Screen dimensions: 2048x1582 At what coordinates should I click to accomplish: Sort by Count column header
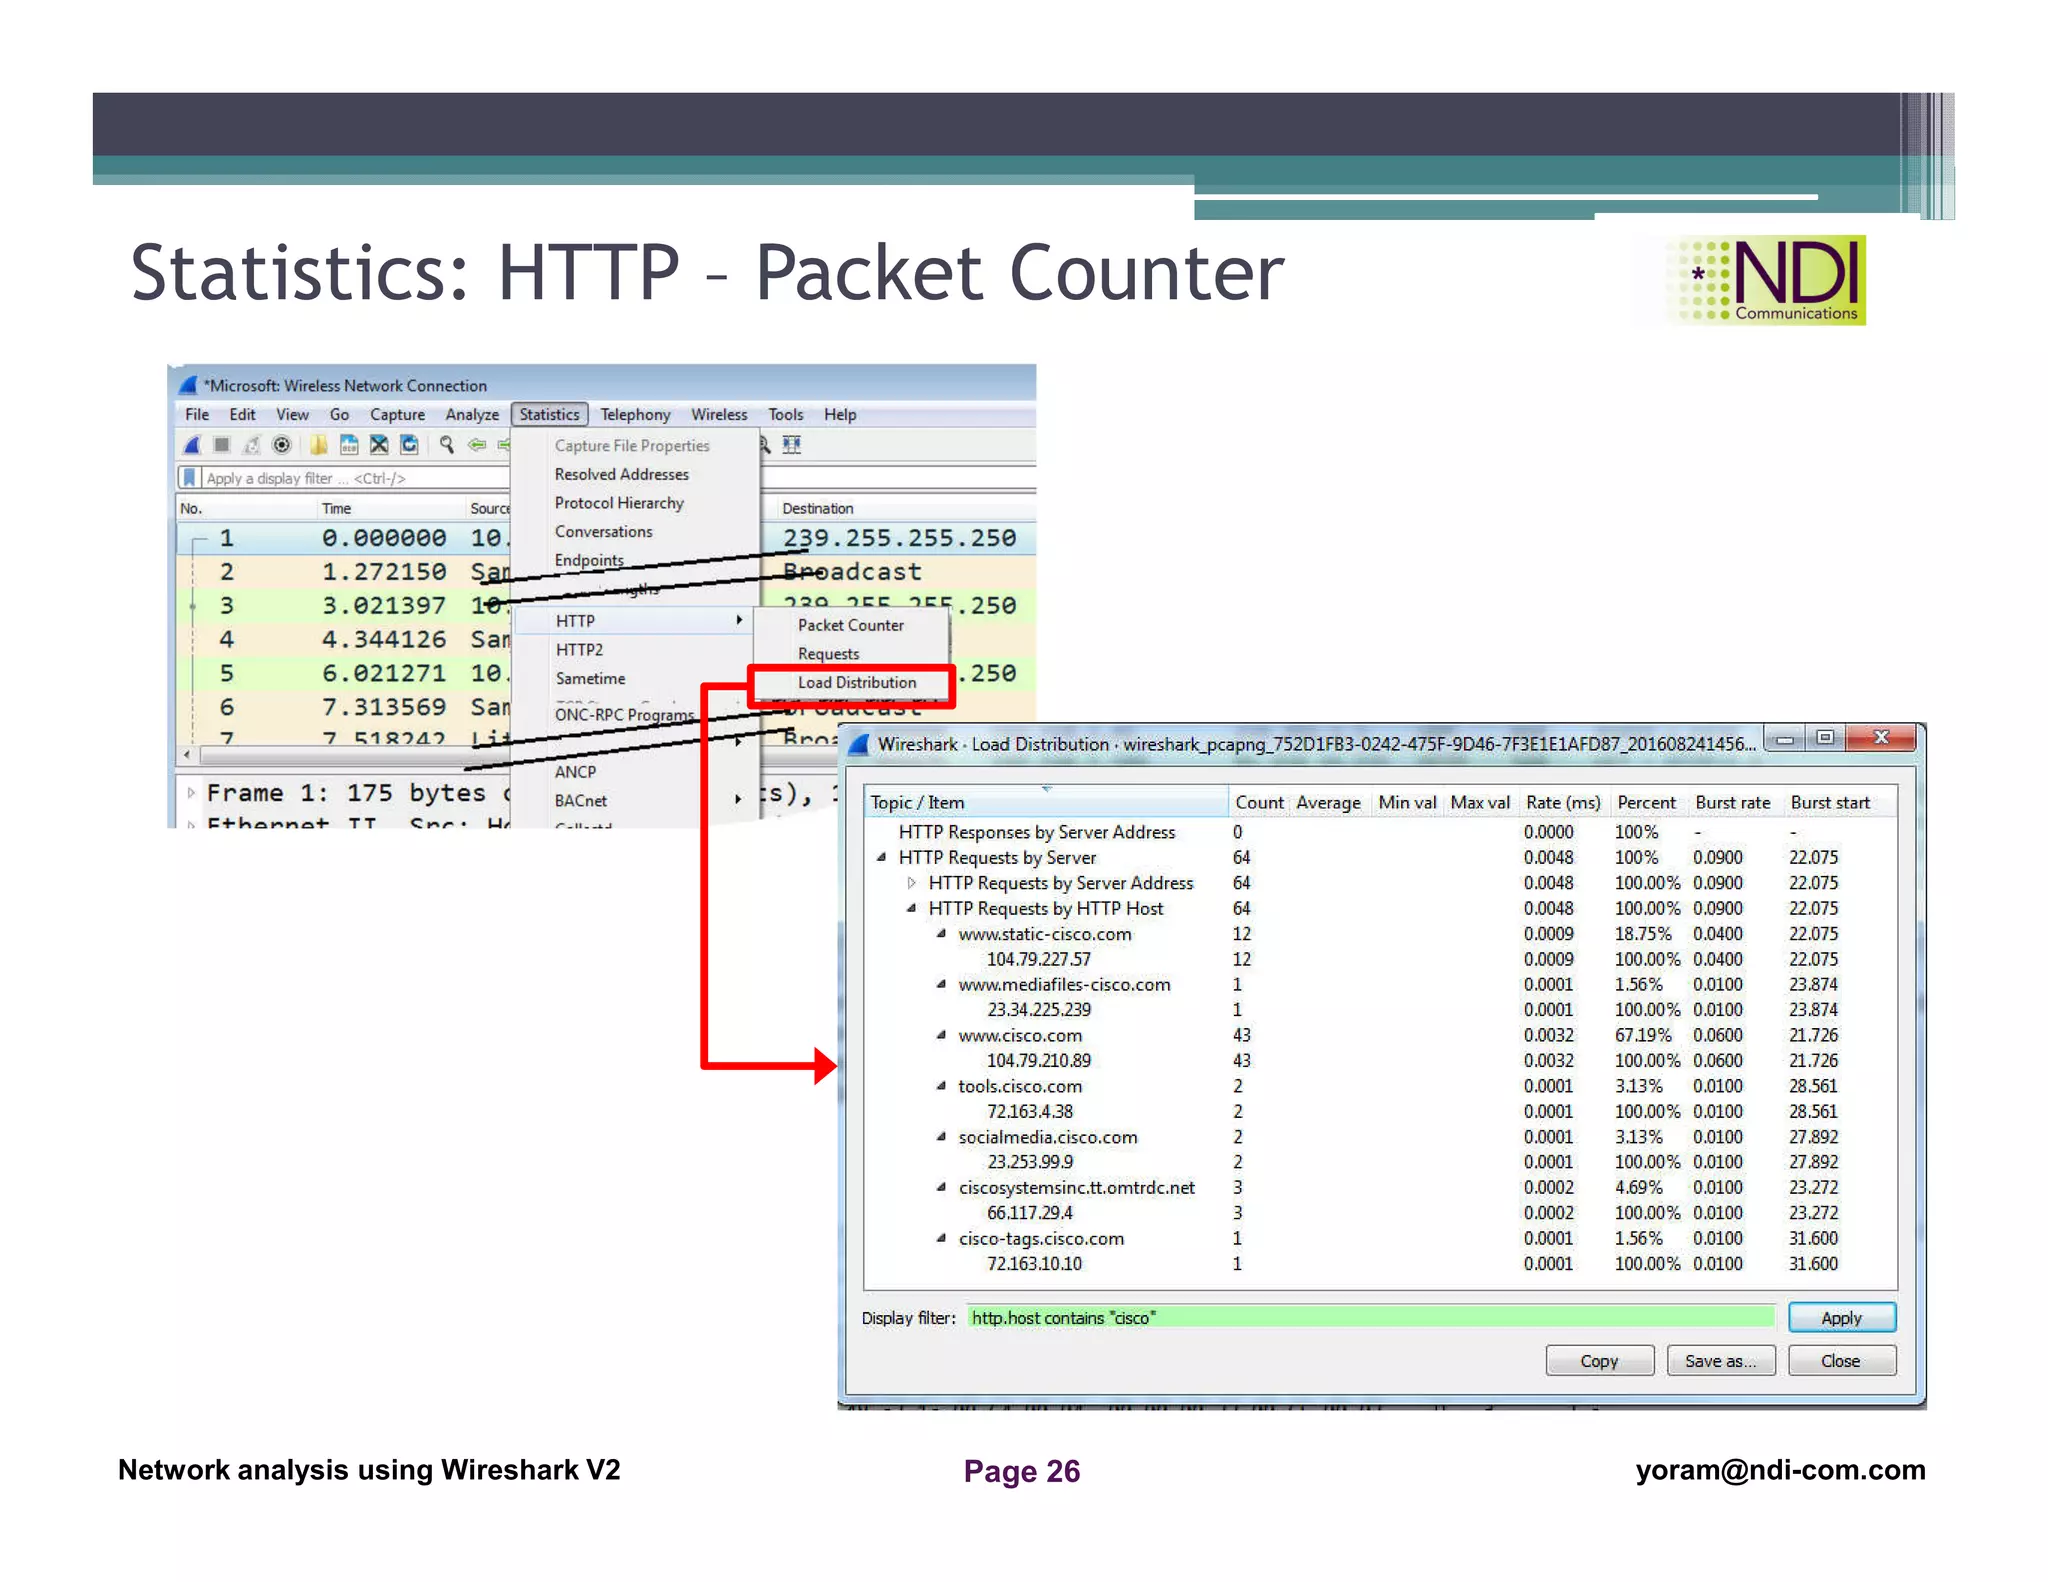(1259, 802)
